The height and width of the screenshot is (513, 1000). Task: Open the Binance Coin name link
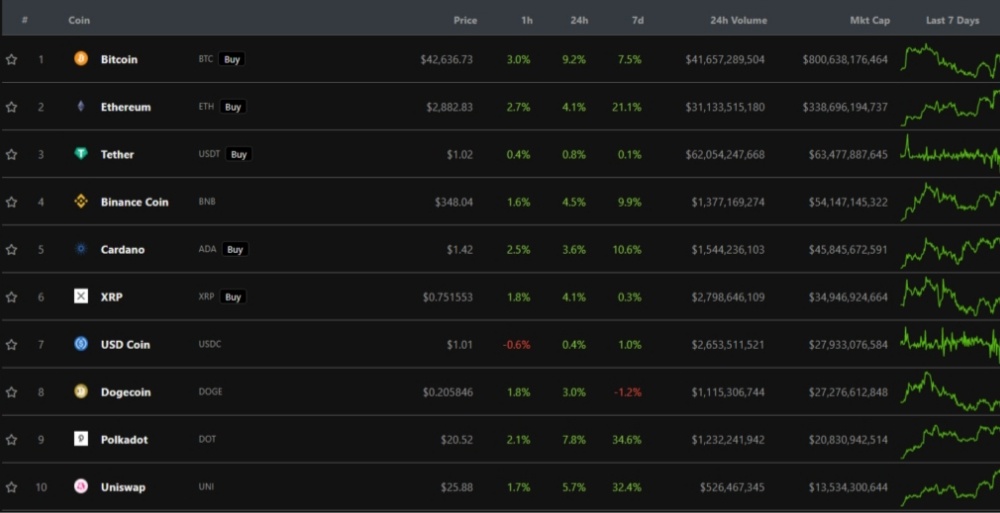tap(135, 202)
